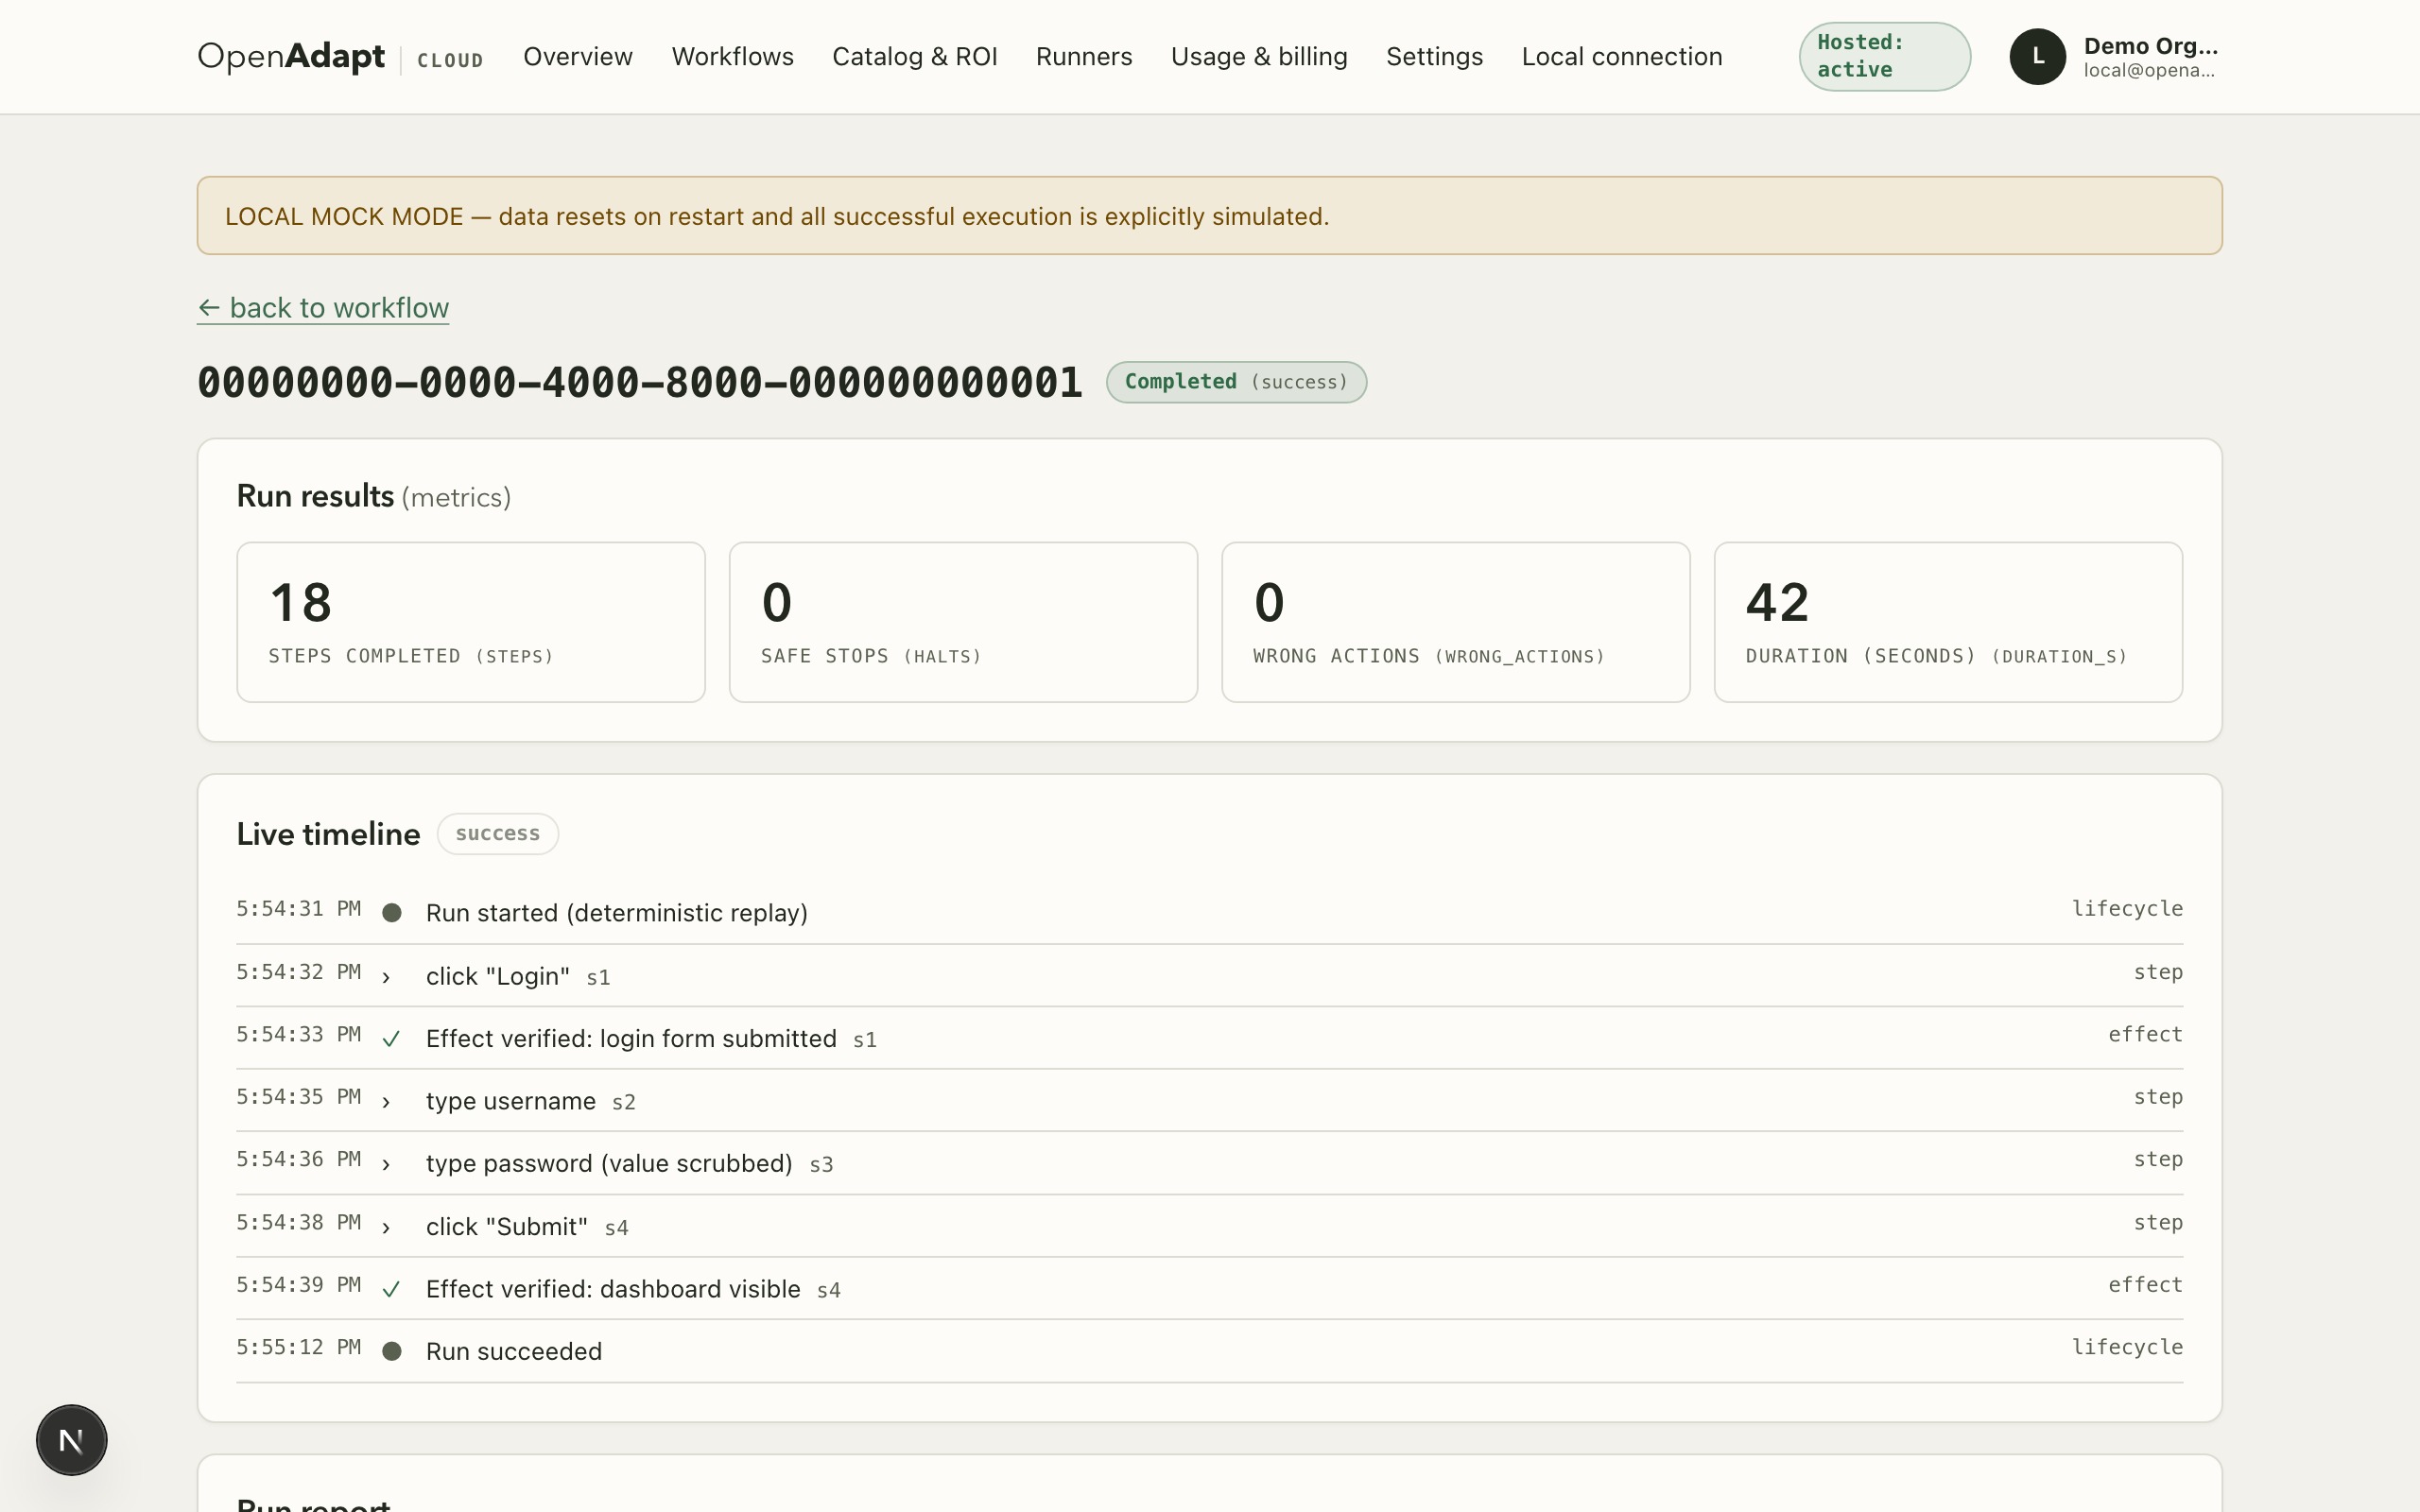Open Catalog & ROI section
2420x1512 pixels.
[915, 57]
